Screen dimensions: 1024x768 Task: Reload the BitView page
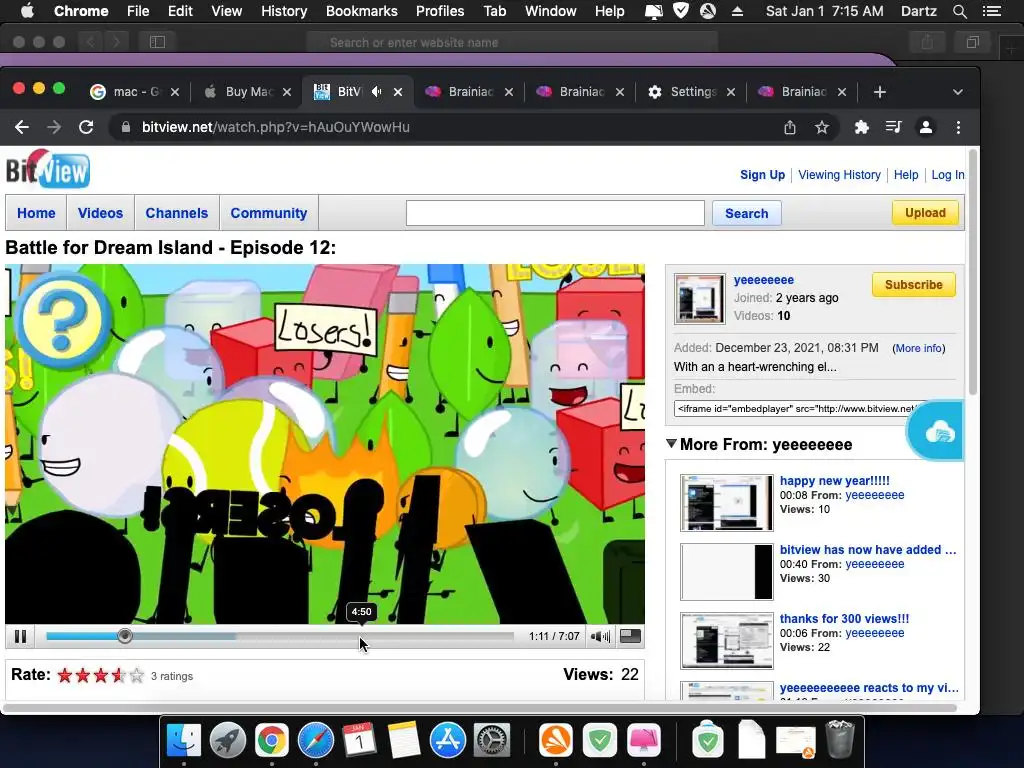pos(86,127)
